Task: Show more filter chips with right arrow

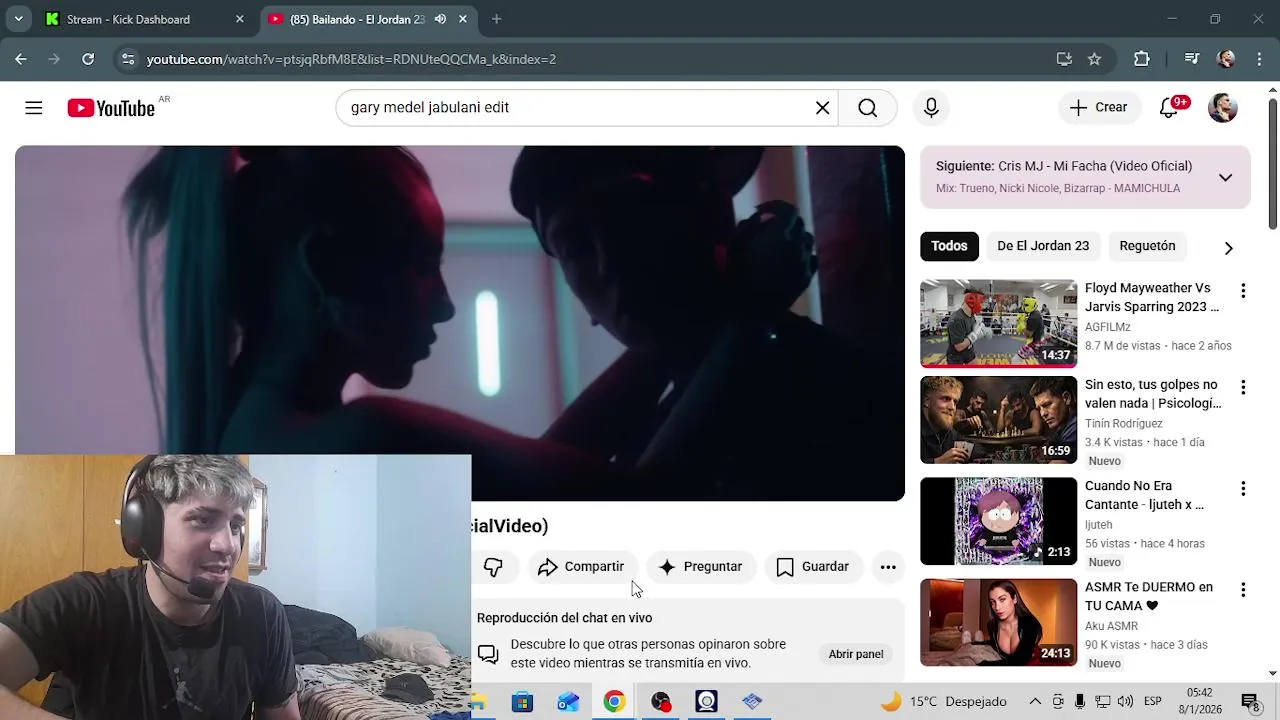Action: 1228,247
